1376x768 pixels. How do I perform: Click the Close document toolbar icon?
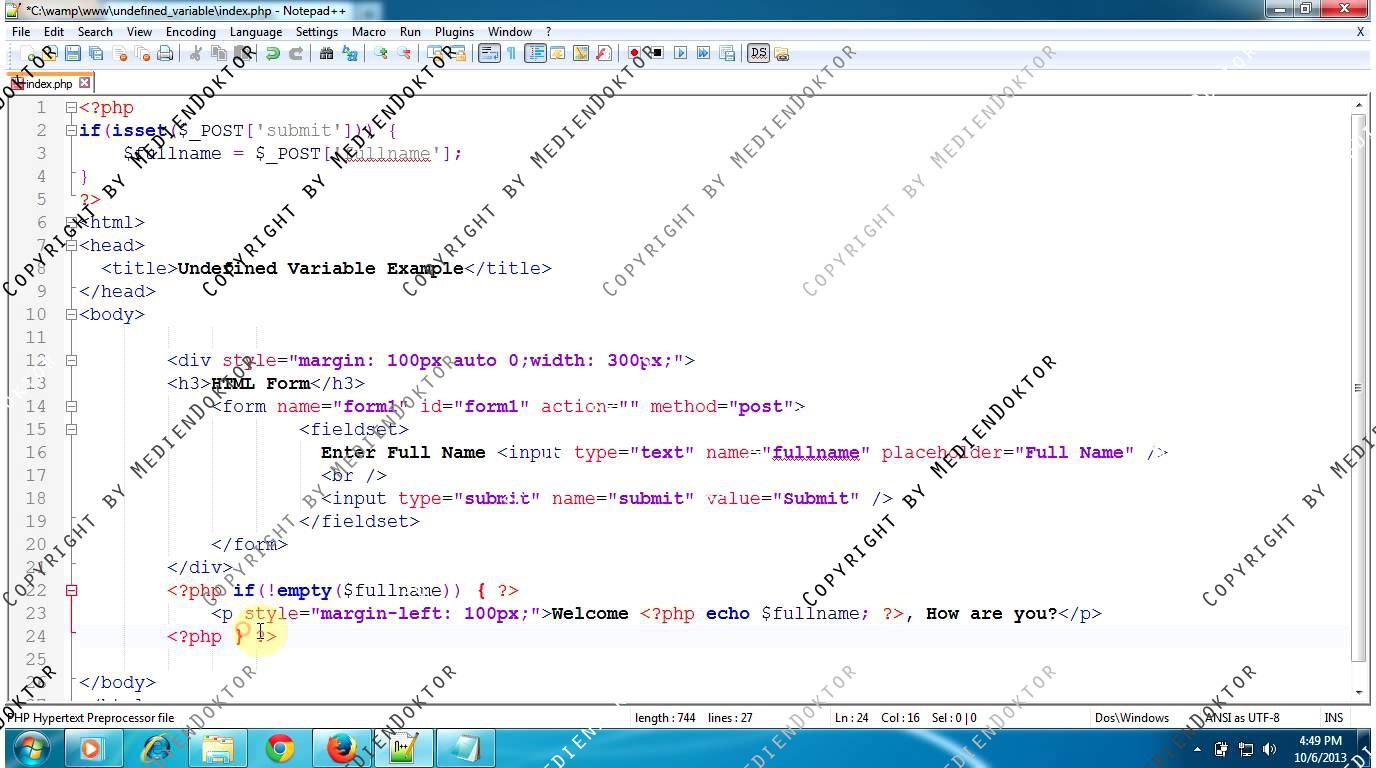[119, 53]
